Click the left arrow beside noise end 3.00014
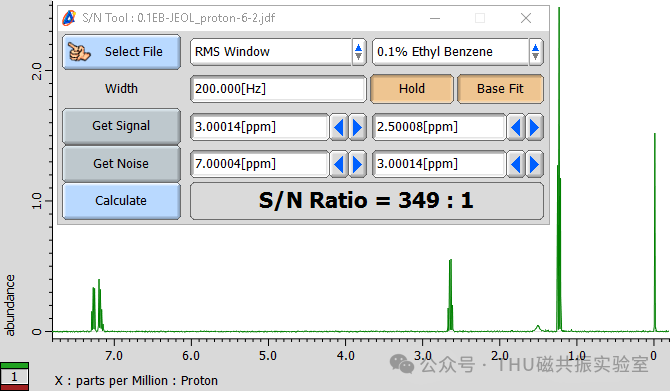670x391 pixels. coord(516,164)
